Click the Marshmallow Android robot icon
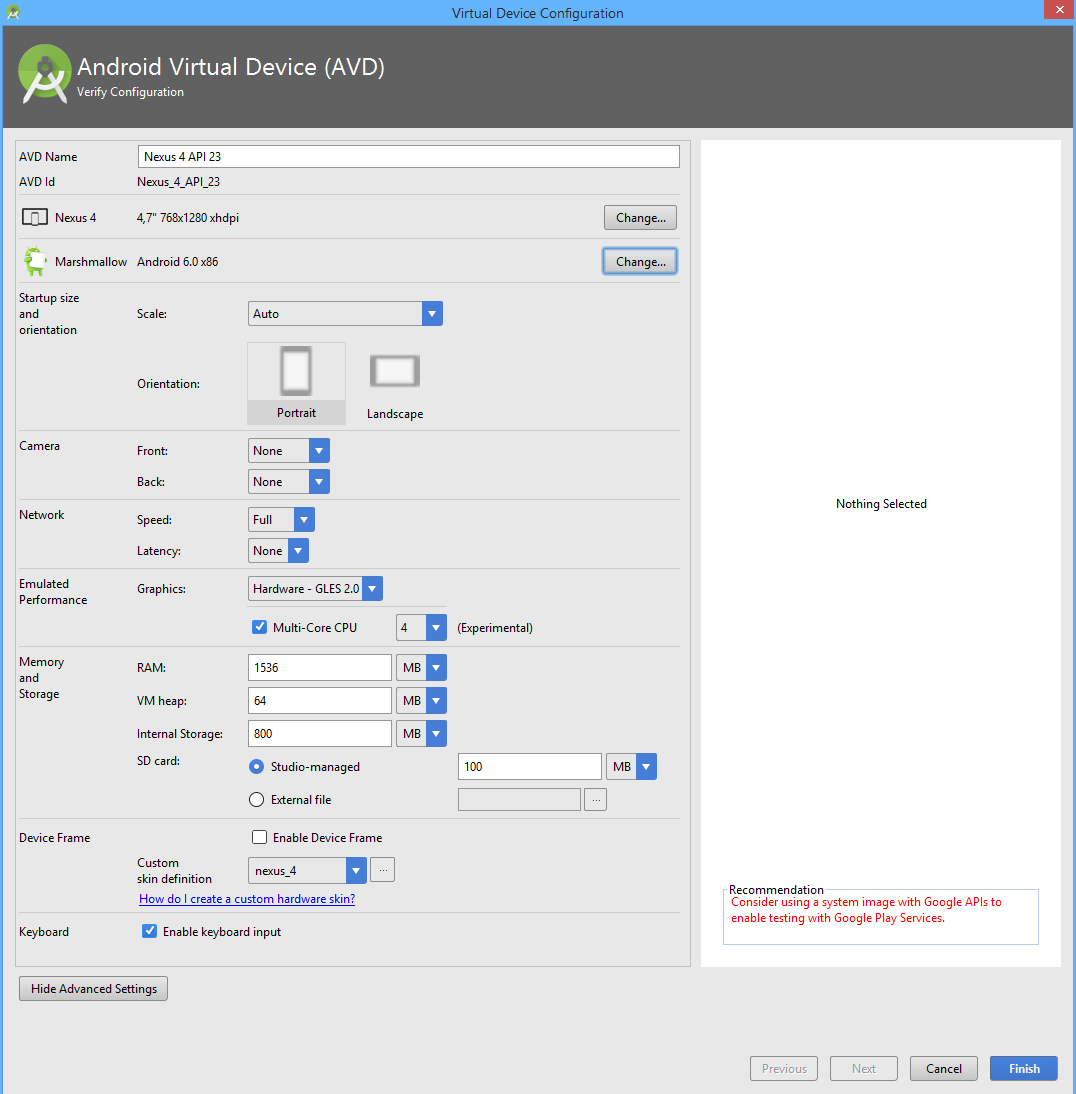 [34, 261]
